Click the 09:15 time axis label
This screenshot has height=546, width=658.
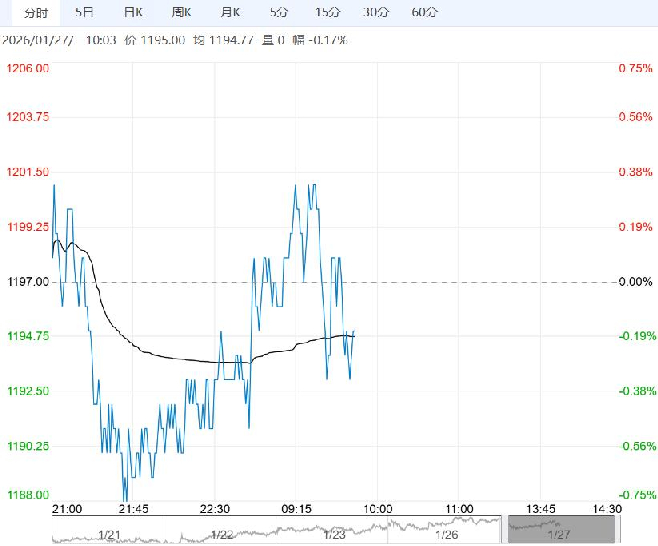(298, 508)
